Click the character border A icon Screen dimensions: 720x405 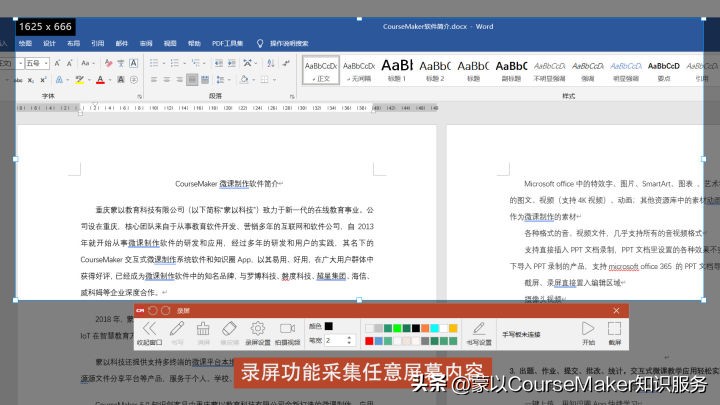pos(133,63)
